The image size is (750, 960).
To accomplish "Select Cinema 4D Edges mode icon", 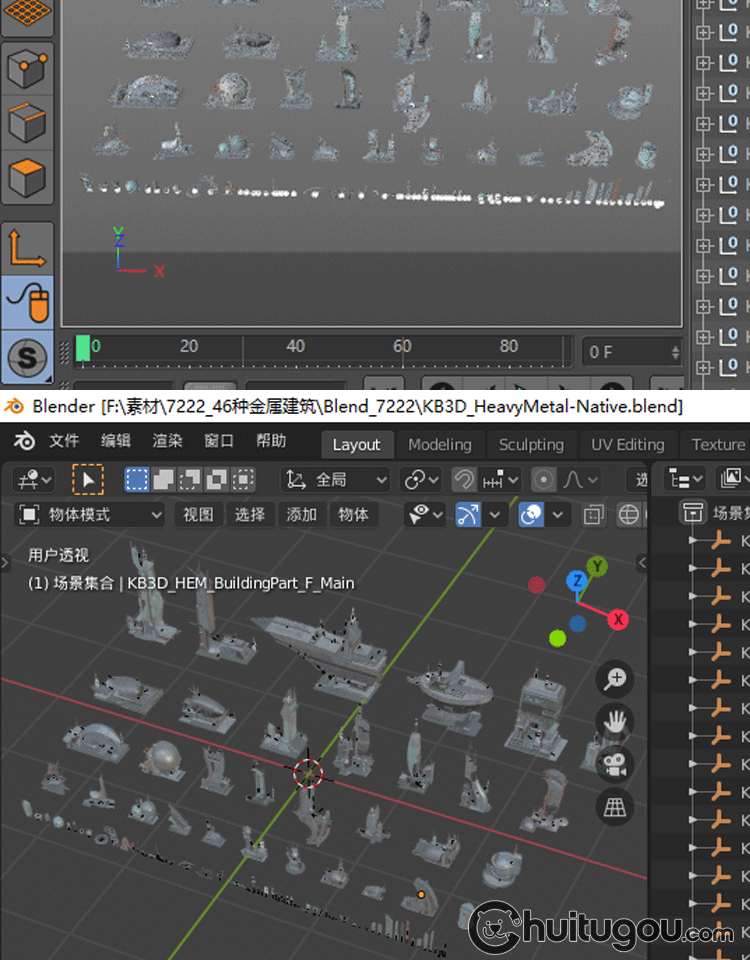I will click(x=27, y=122).
